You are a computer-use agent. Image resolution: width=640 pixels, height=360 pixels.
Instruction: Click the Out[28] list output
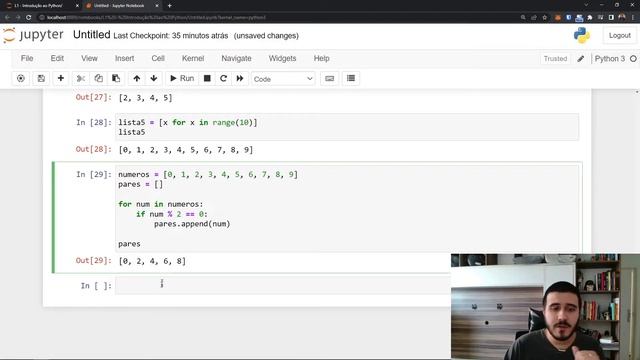186,150
